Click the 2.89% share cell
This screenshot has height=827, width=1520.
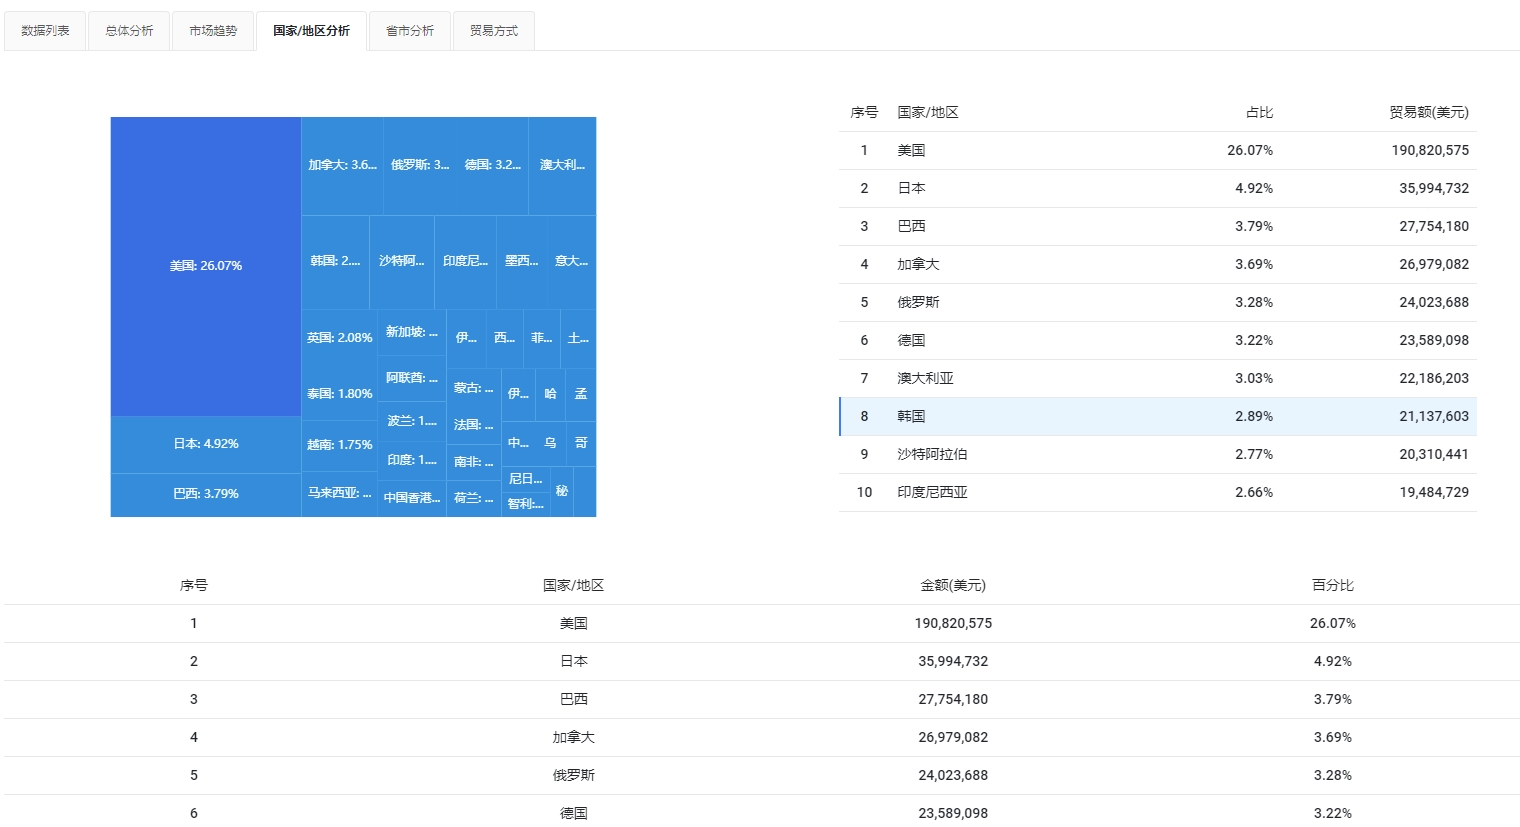tap(1254, 416)
